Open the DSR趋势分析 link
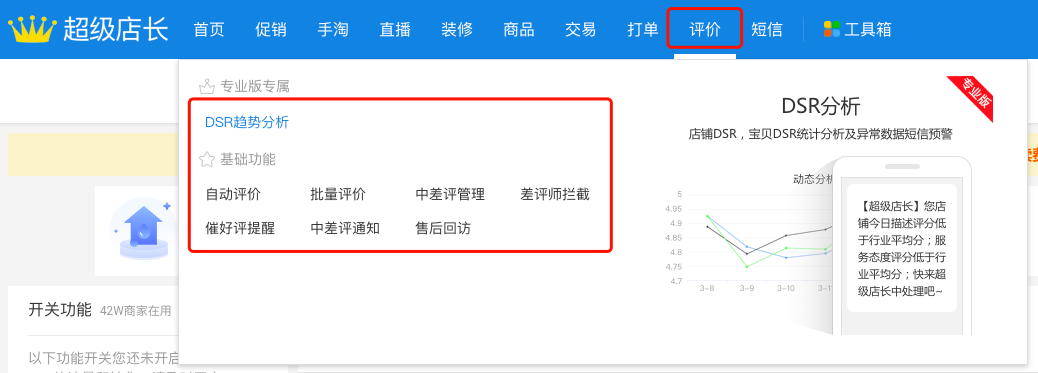1038x373 pixels. coord(247,122)
